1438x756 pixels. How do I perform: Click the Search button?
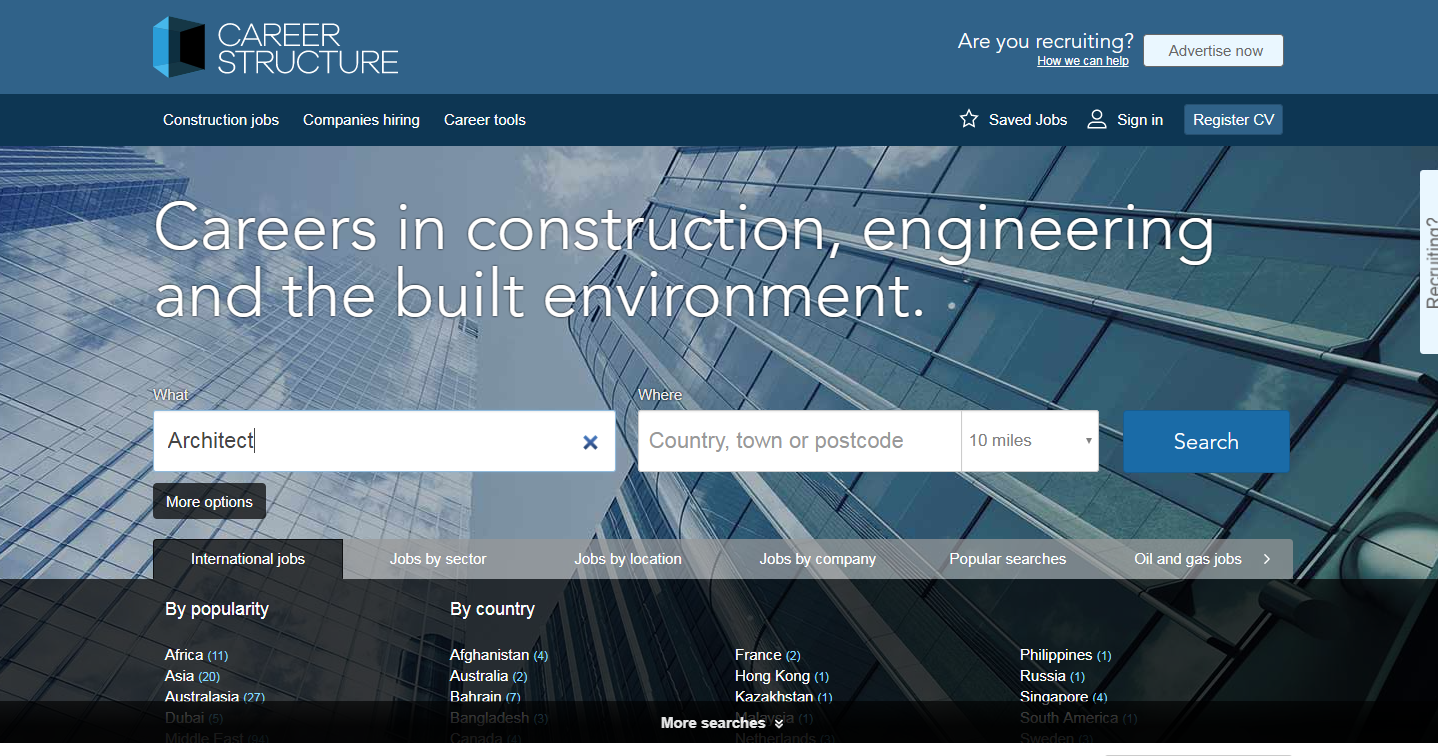1205,440
